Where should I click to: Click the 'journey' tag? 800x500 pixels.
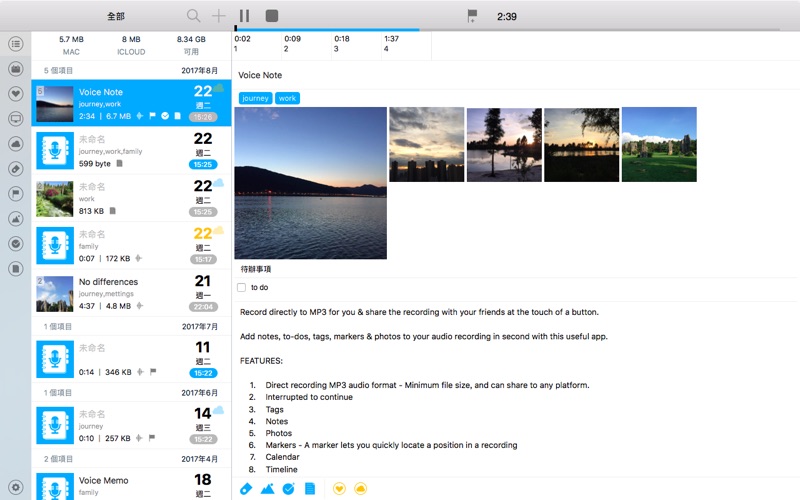(255, 98)
